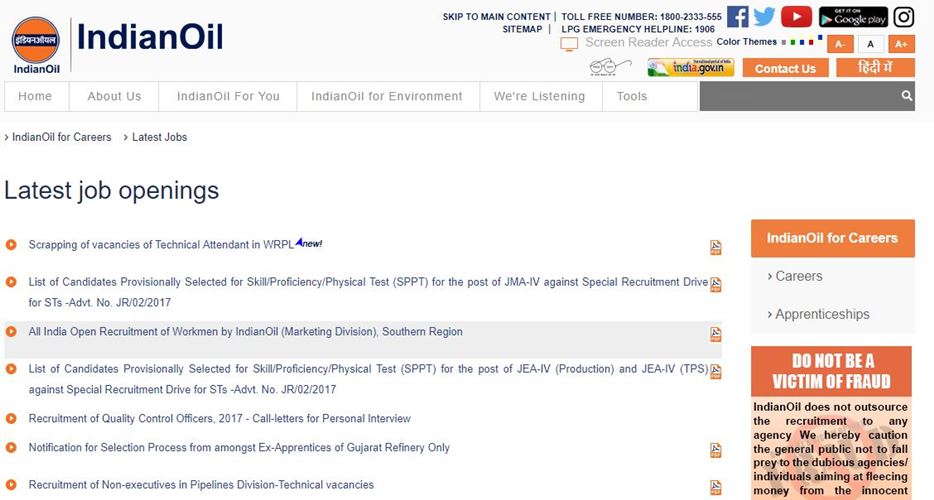
Task: Open the IndianOil Facebook page icon
Action: (737, 17)
